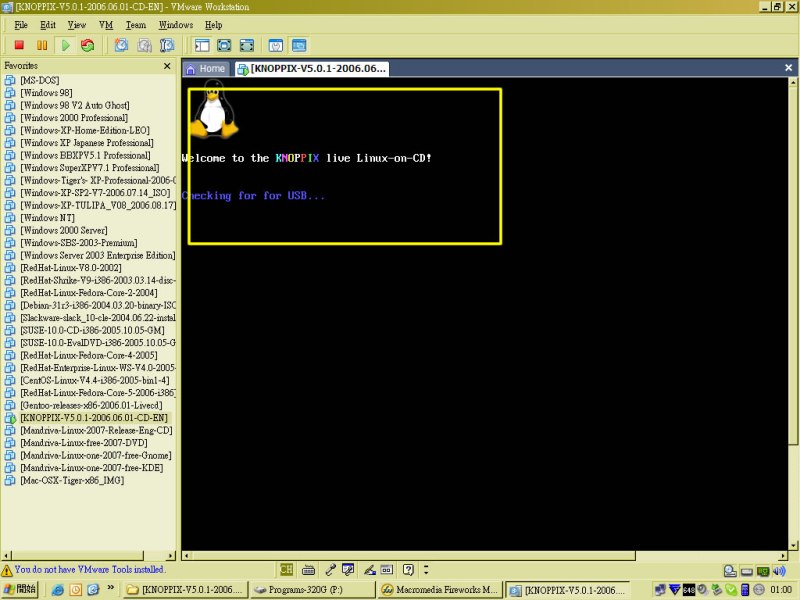800x600 pixels.
Task: Close the current VM tab with X
Action: tap(788, 67)
